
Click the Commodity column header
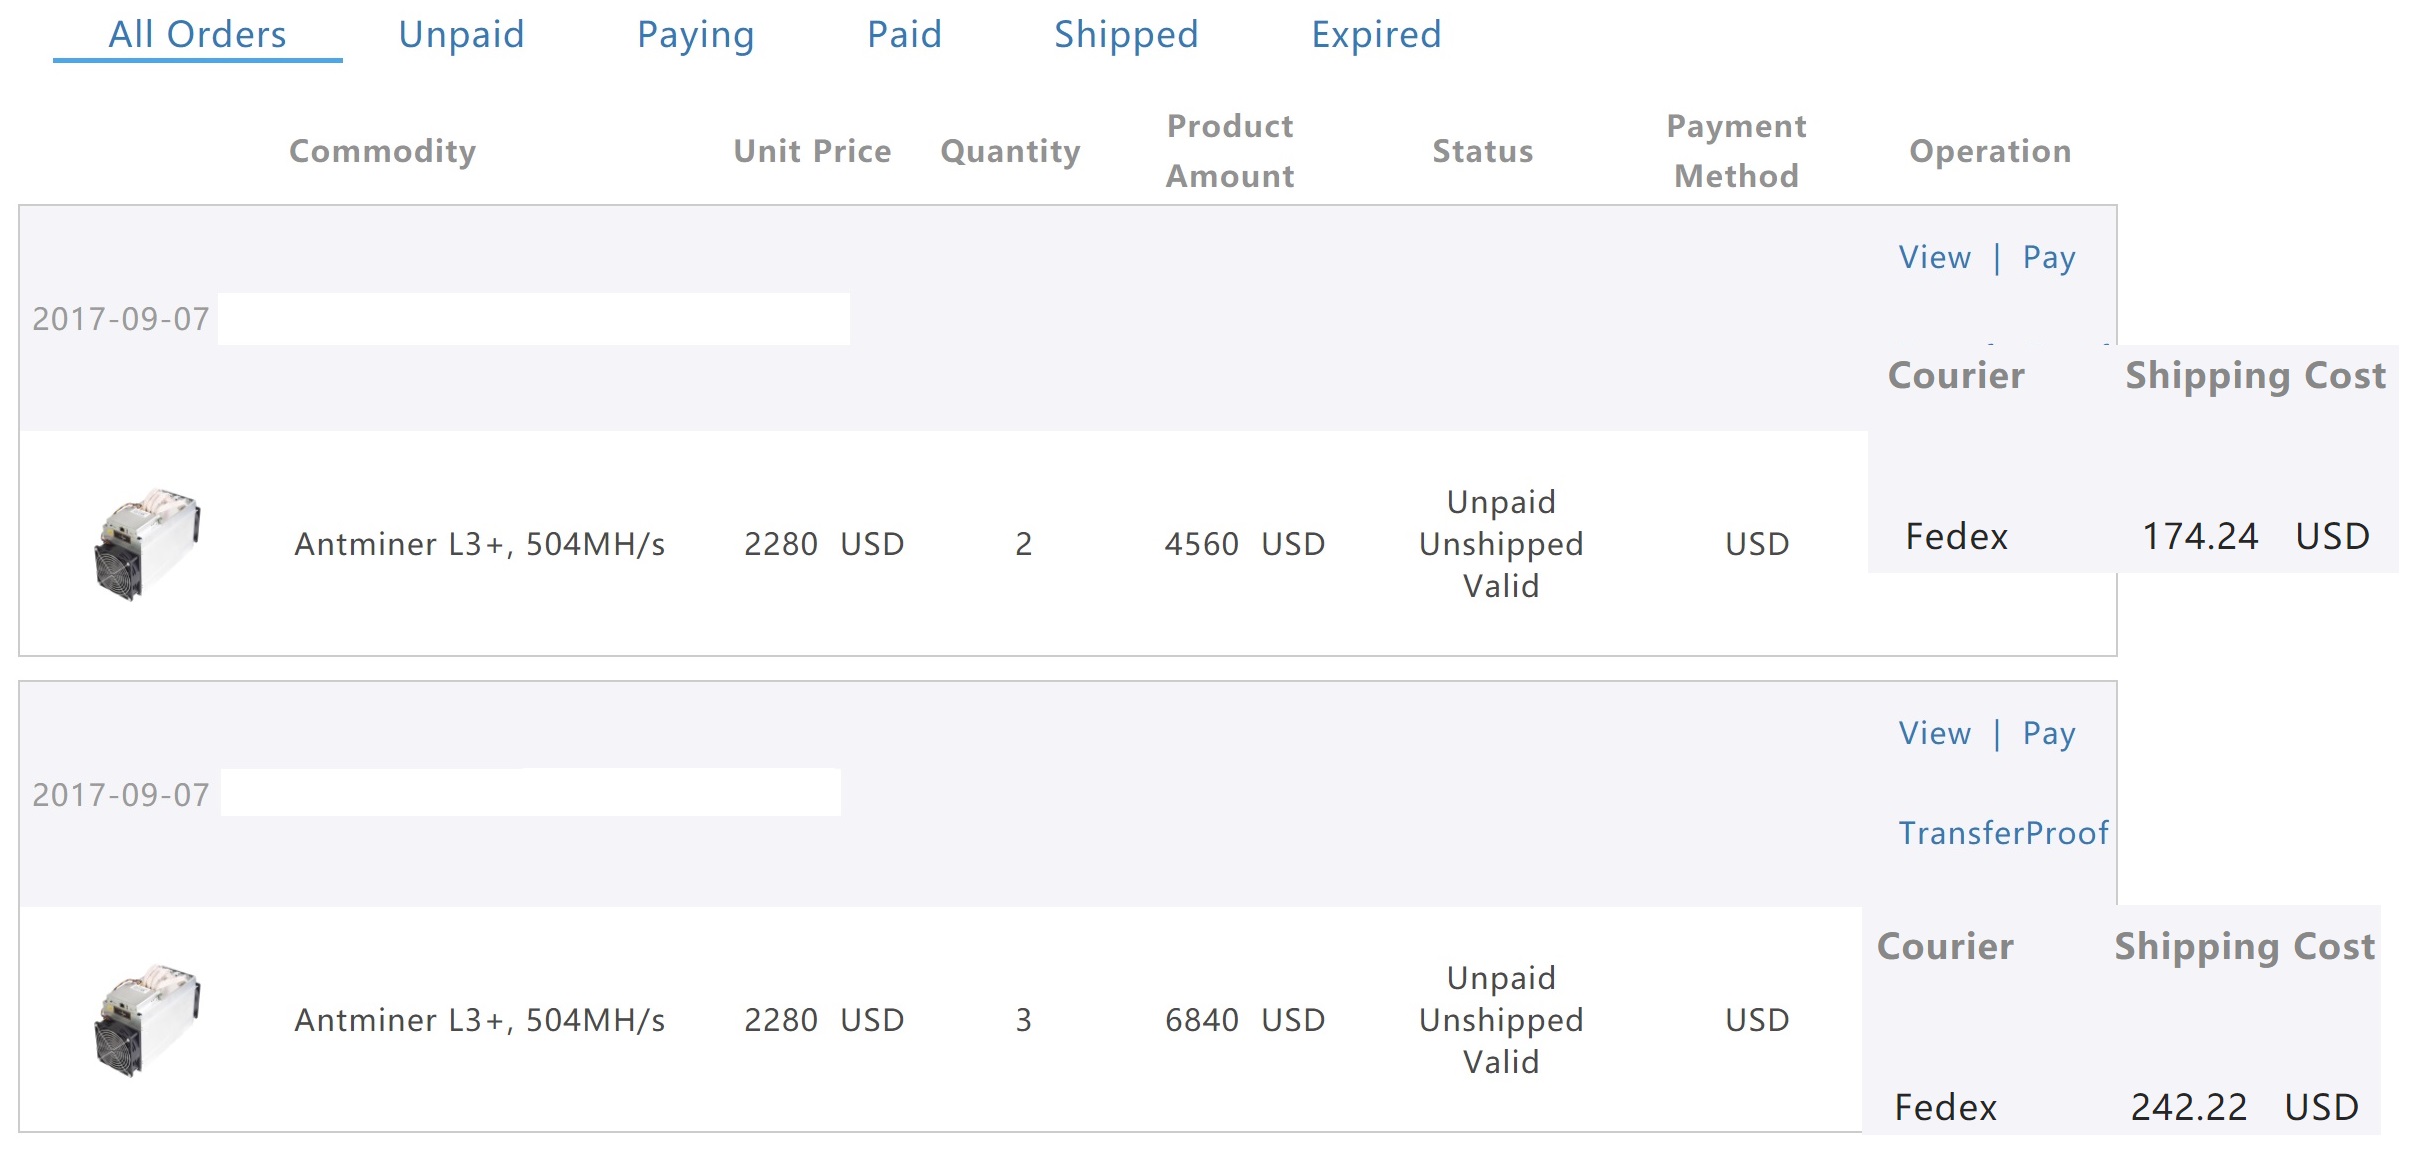[382, 151]
